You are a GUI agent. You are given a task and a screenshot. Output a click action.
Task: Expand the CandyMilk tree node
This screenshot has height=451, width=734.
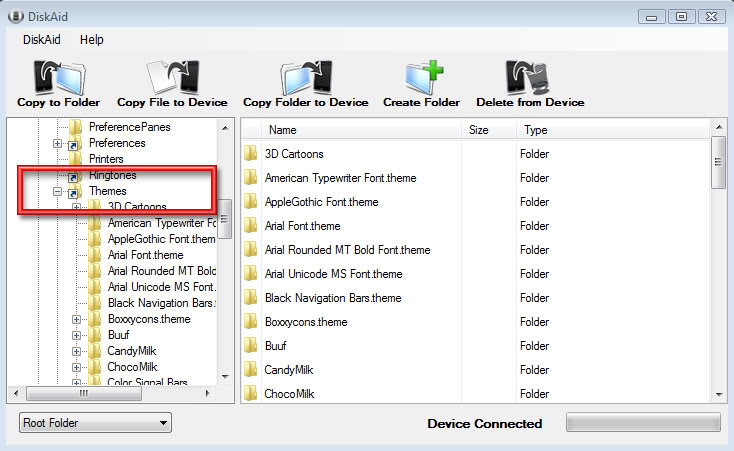76,351
